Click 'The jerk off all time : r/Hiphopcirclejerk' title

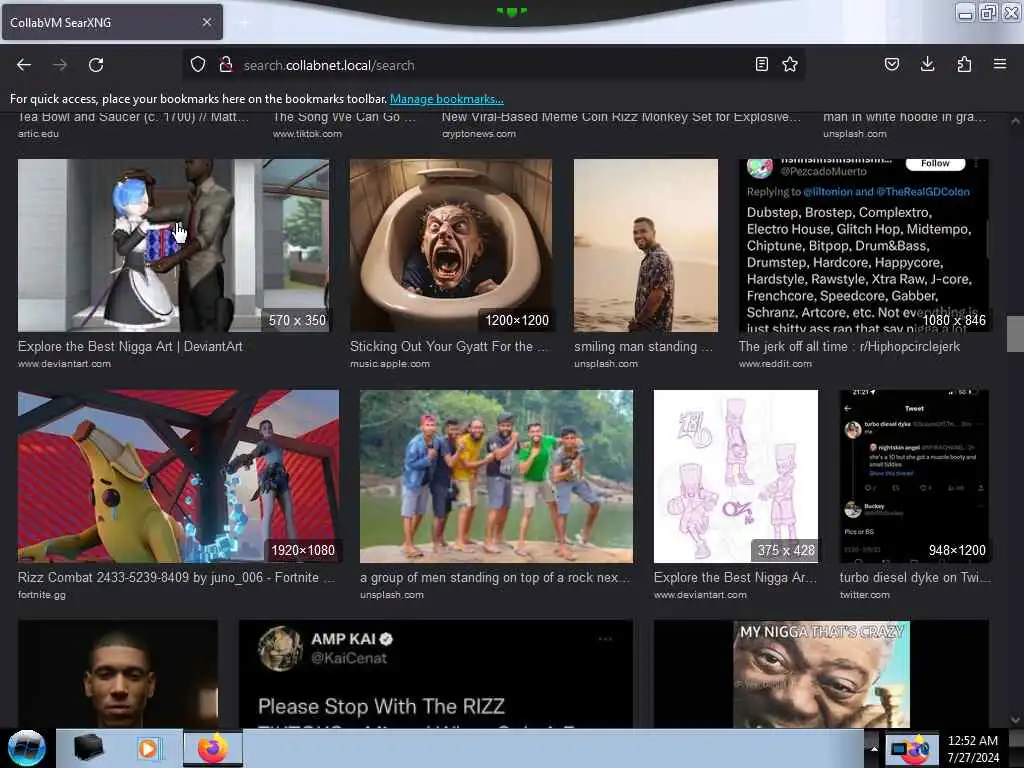[x=849, y=346]
